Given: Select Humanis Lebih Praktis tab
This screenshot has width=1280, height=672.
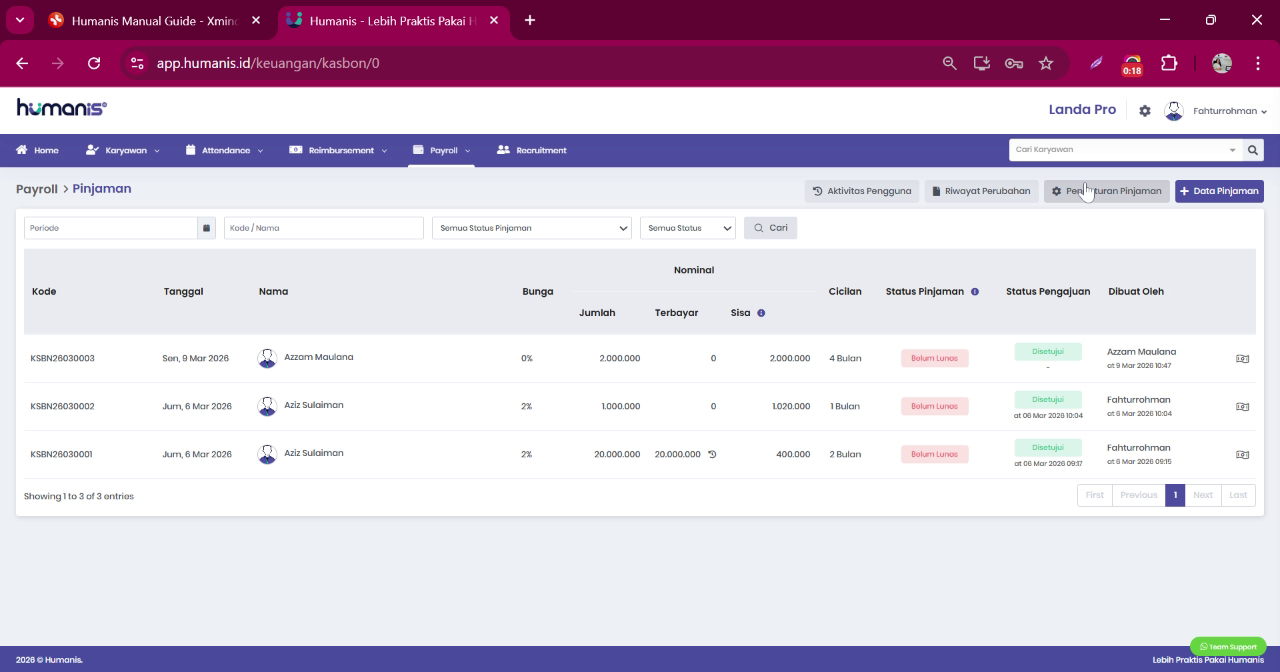Looking at the screenshot, I should 393,20.
